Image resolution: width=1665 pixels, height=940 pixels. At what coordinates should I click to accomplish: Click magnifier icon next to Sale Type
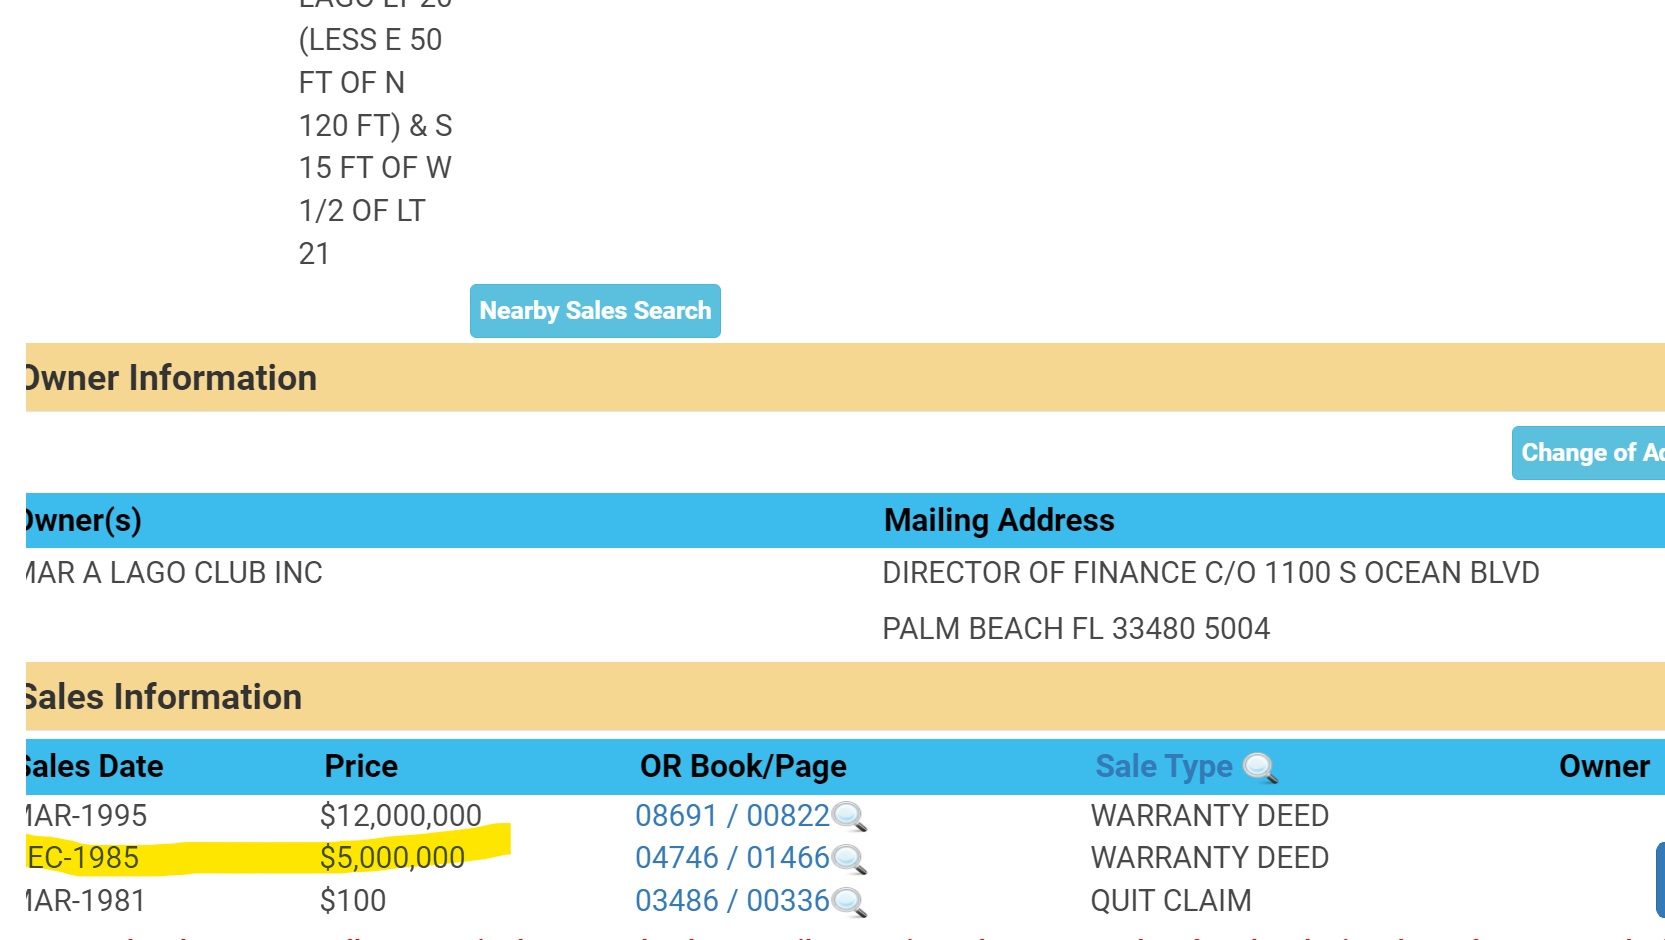coord(1260,768)
